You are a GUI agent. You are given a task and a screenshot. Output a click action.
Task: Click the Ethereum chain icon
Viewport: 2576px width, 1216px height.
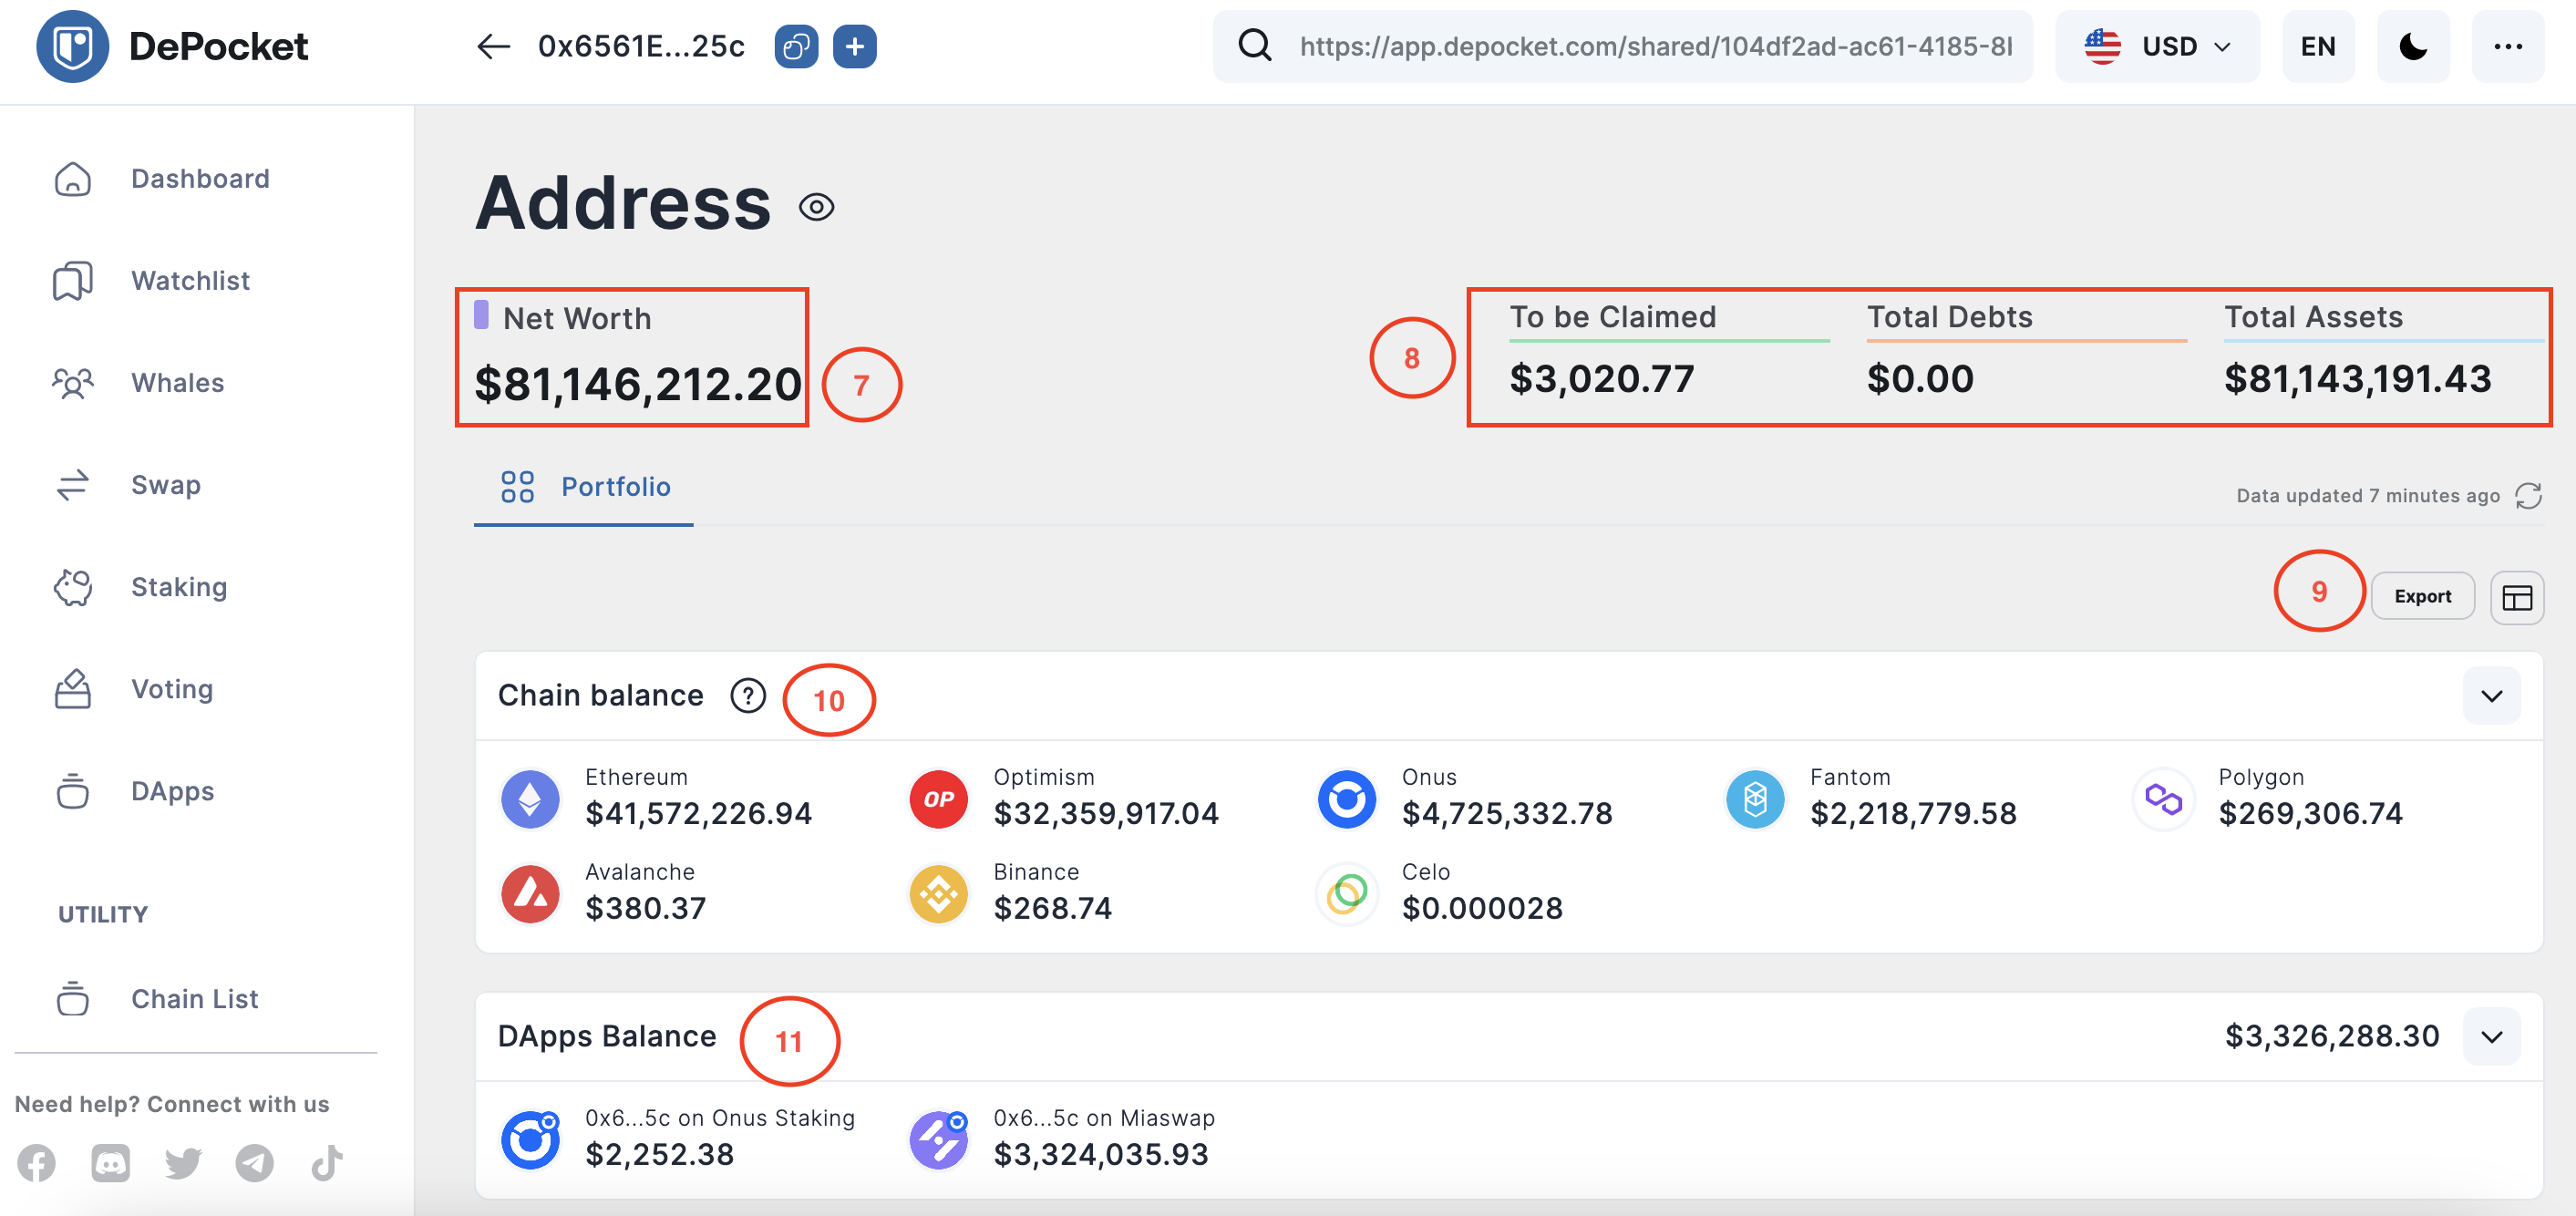[530, 798]
